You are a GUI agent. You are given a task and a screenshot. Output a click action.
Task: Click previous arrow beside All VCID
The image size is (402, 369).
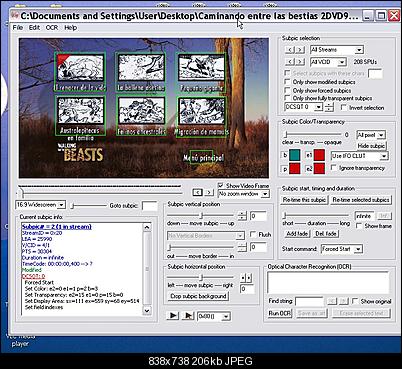coord(290,62)
